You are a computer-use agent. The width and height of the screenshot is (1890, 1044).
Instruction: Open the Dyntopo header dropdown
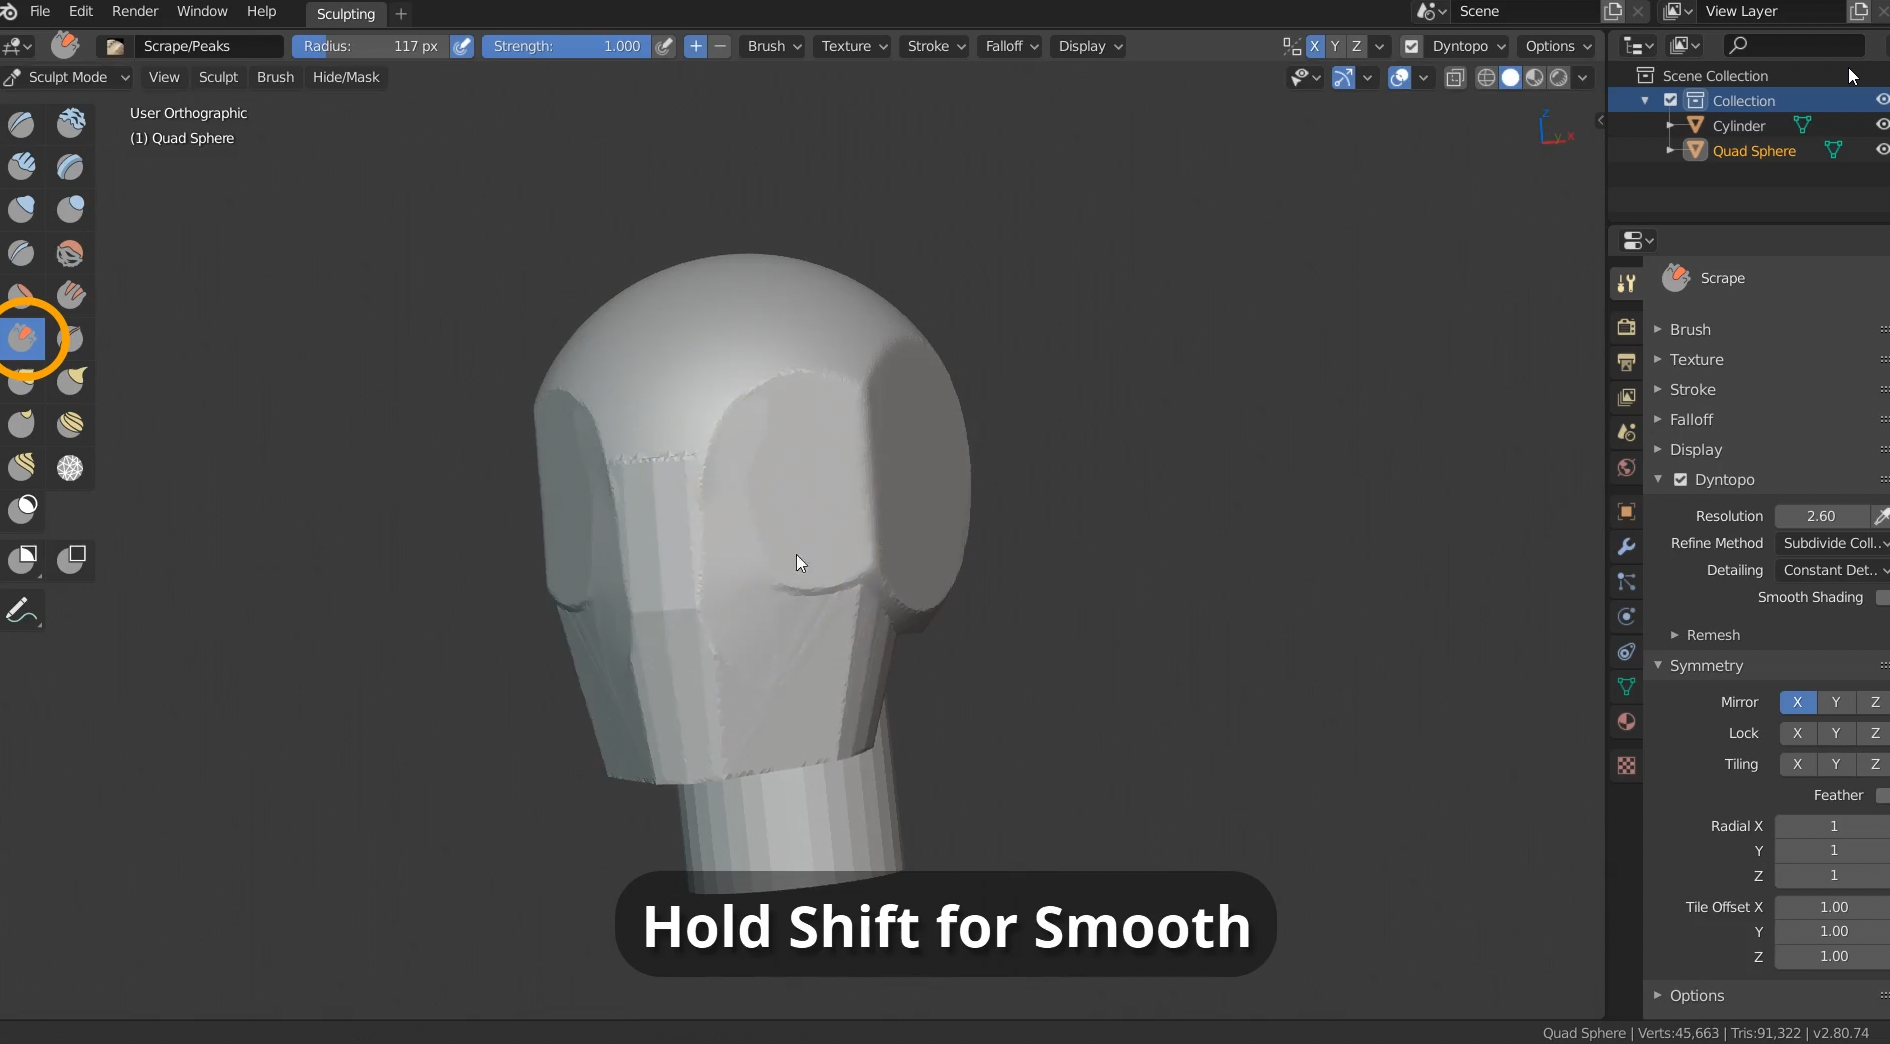tap(1468, 46)
